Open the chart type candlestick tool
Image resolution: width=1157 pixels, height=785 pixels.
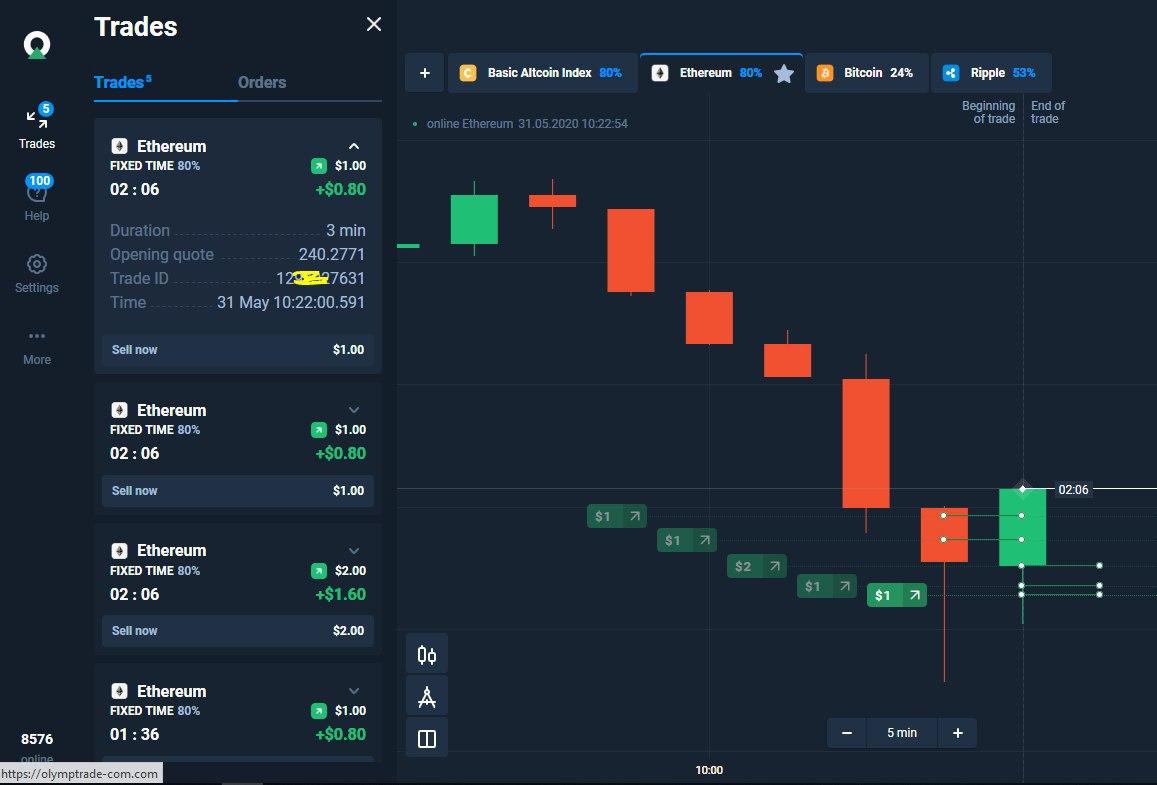coord(426,654)
